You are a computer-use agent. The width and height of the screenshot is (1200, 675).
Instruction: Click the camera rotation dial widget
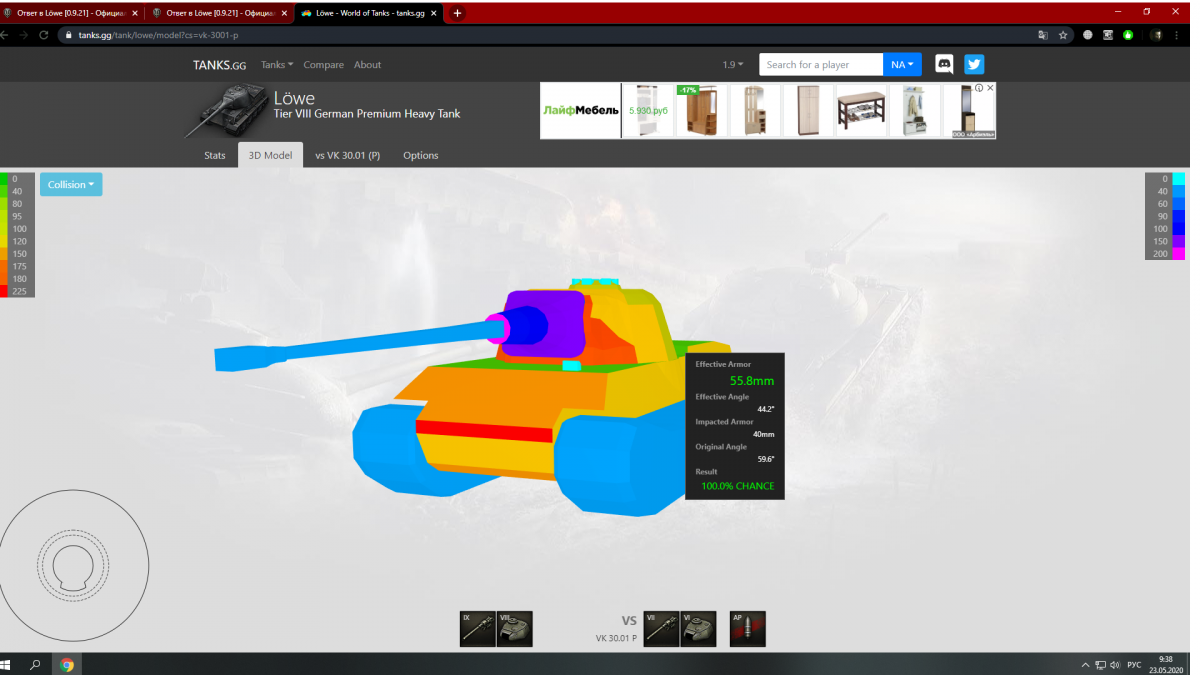coord(74,565)
